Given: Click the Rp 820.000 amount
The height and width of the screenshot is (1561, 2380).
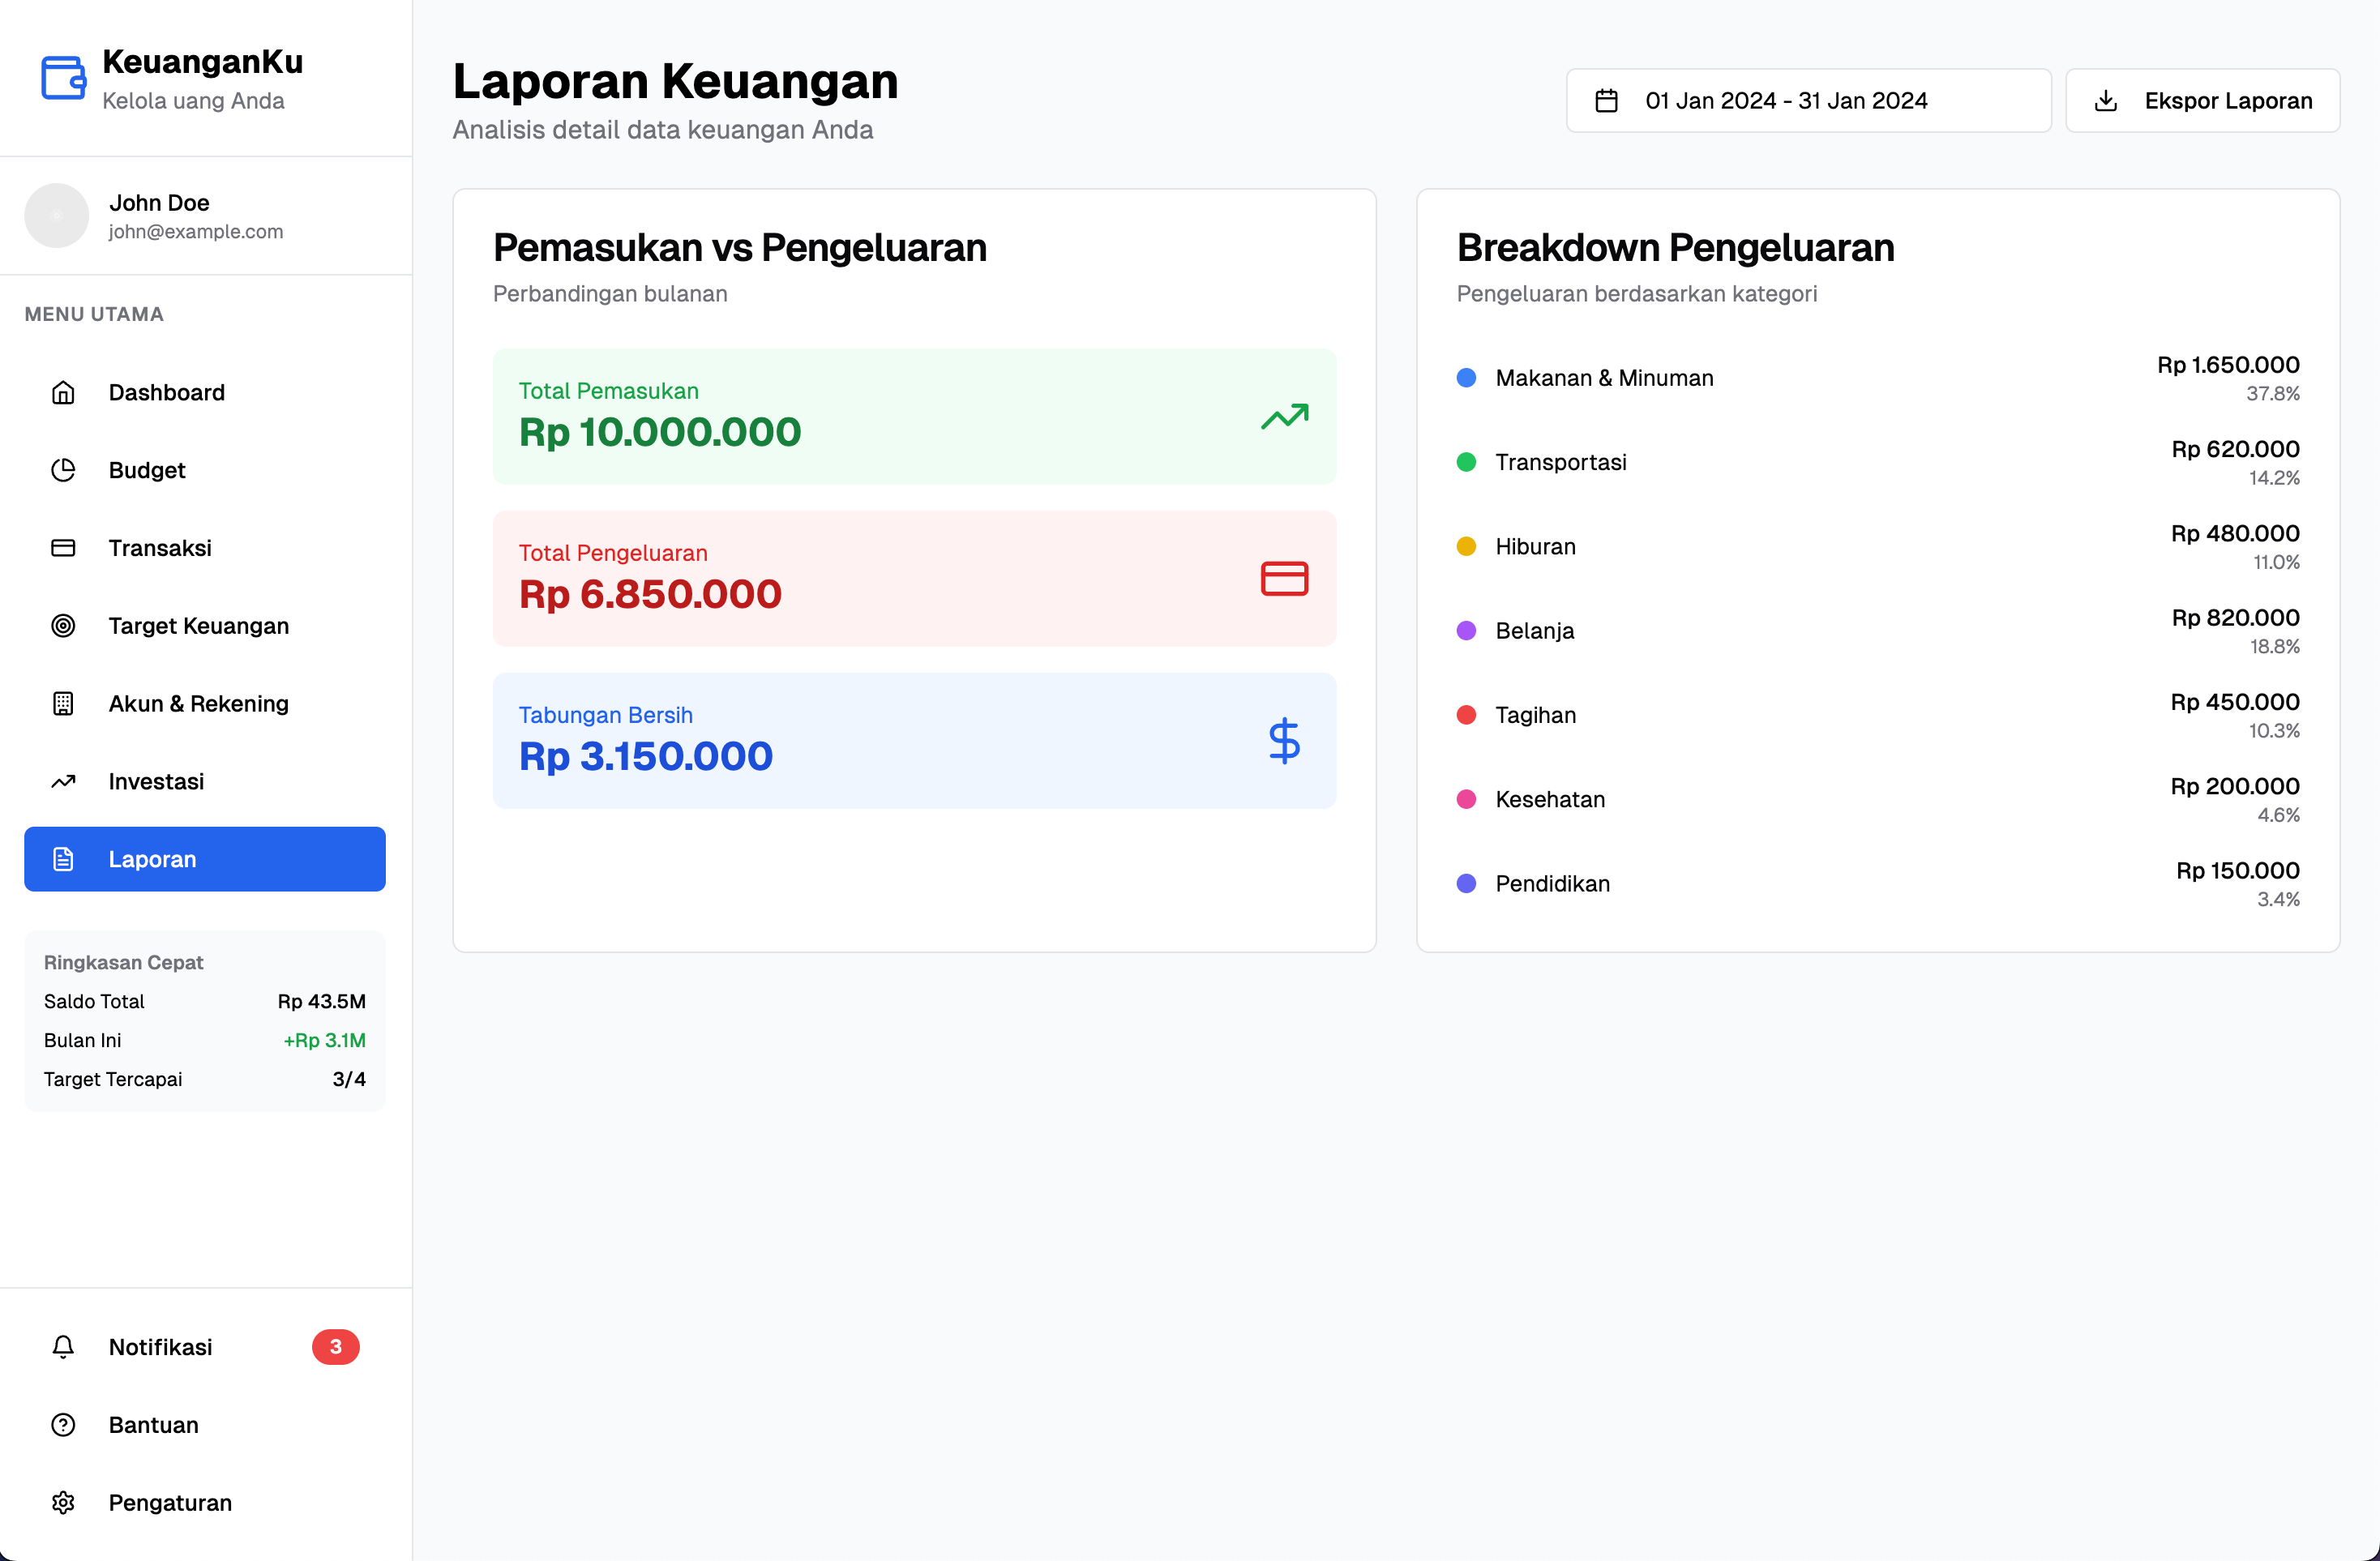Looking at the screenshot, I should pos(2235,618).
